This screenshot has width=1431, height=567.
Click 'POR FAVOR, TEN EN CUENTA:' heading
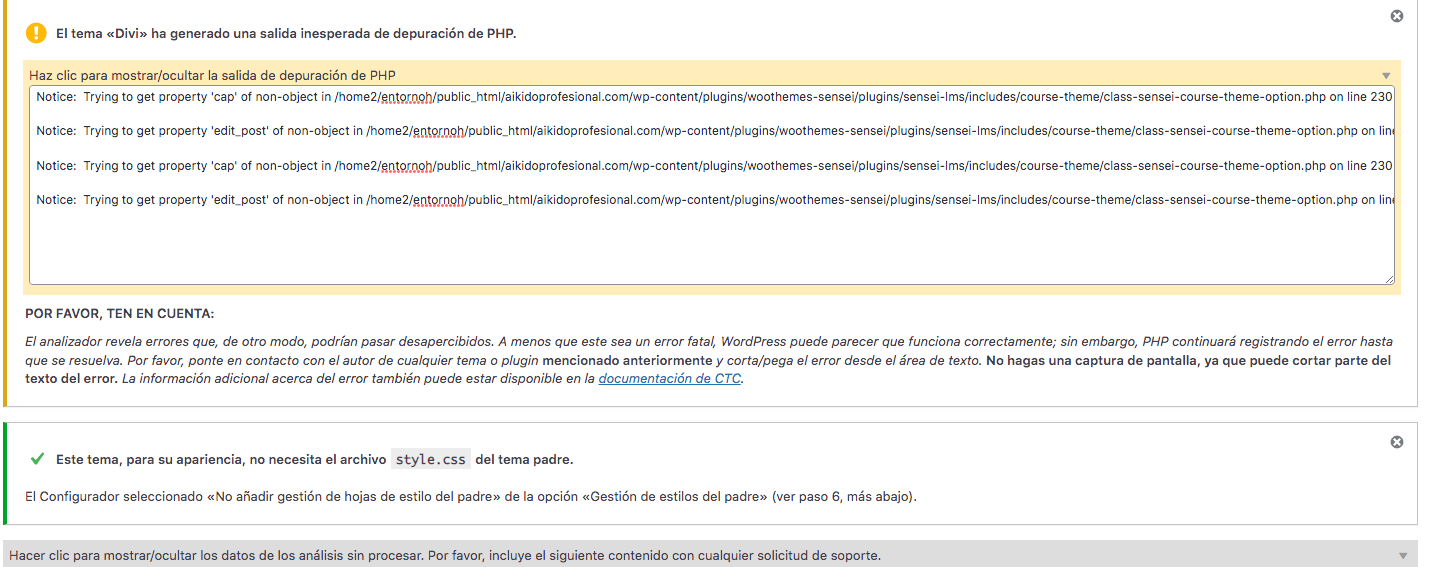click(x=119, y=314)
